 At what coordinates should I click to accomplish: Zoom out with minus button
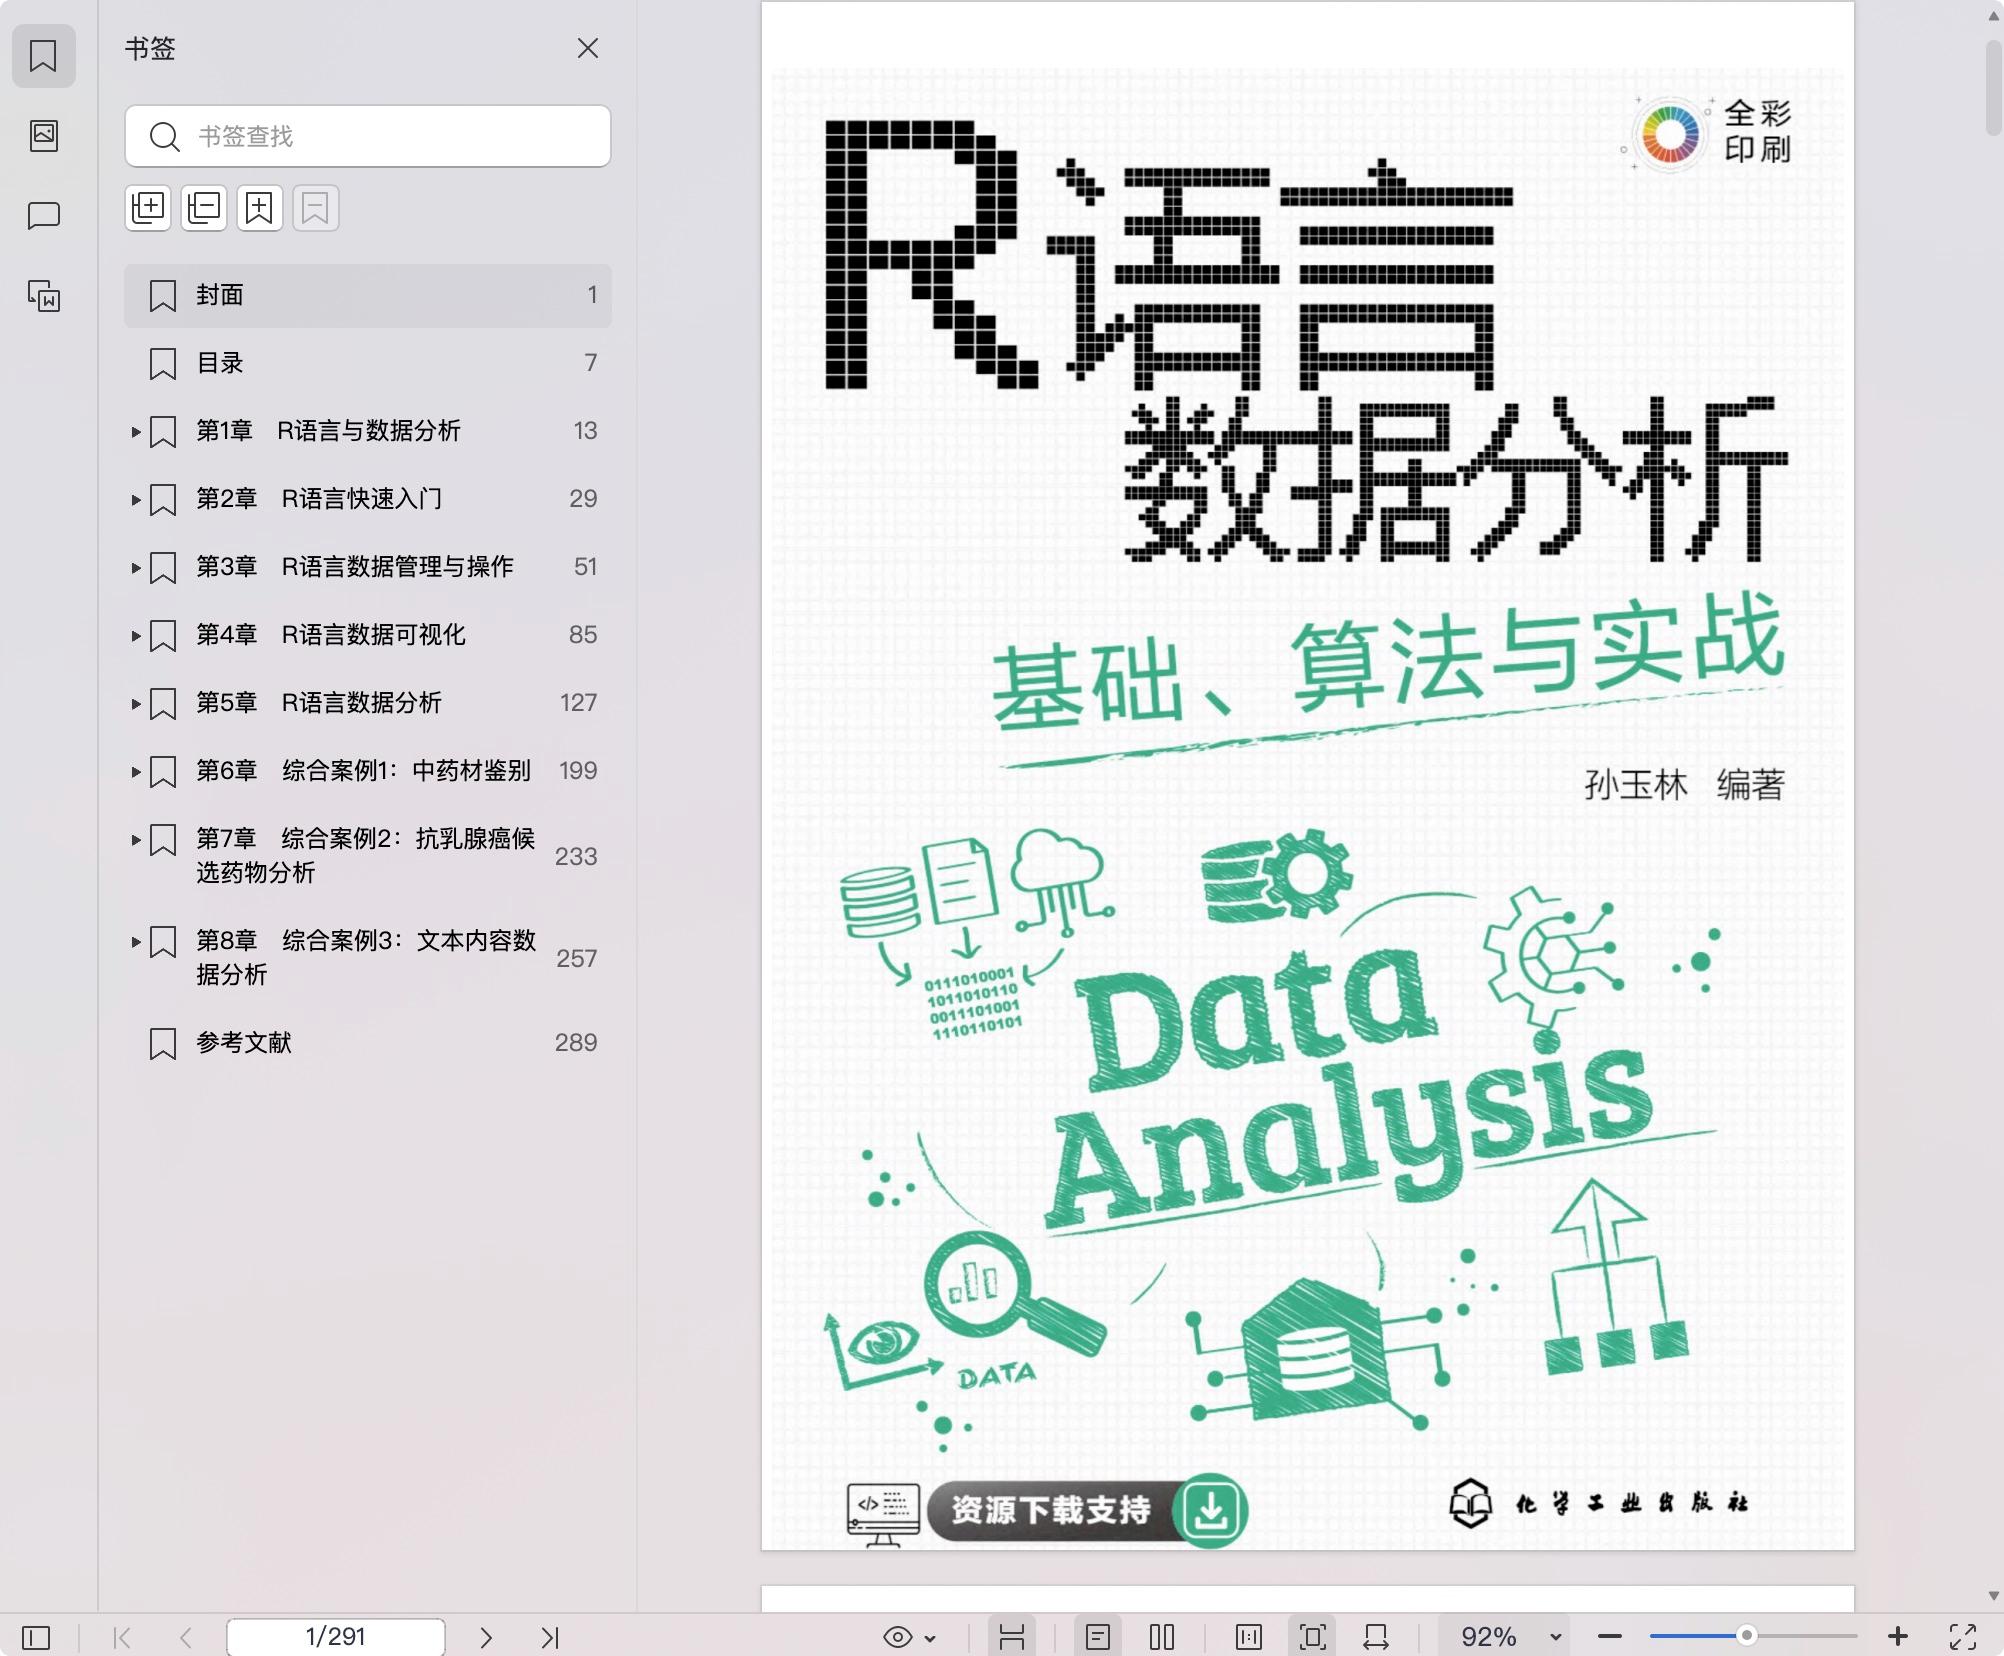[1610, 1637]
